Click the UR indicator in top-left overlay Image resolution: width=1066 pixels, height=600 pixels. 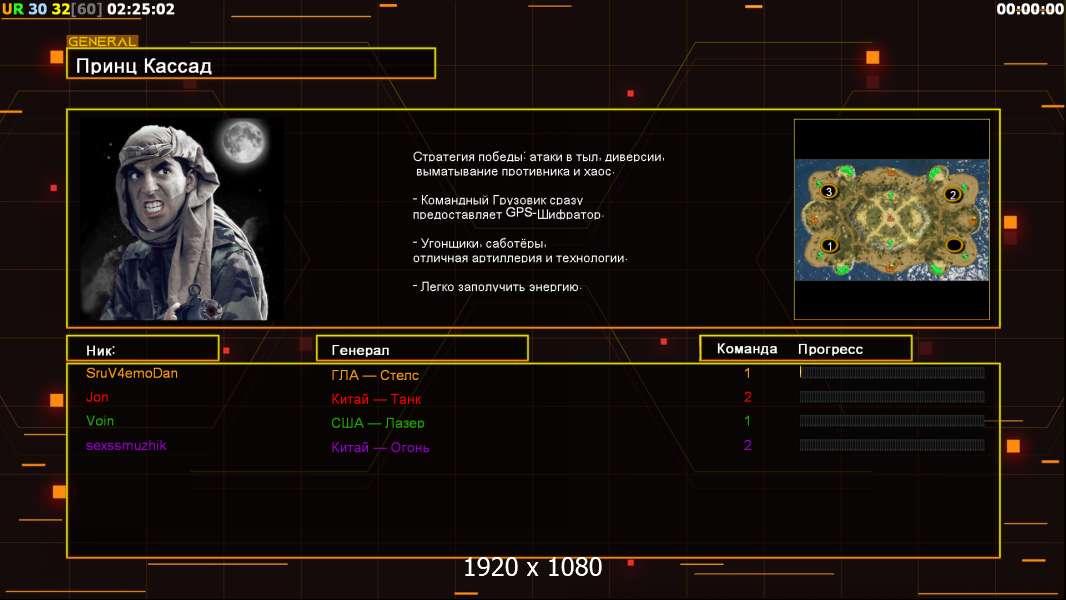point(13,10)
